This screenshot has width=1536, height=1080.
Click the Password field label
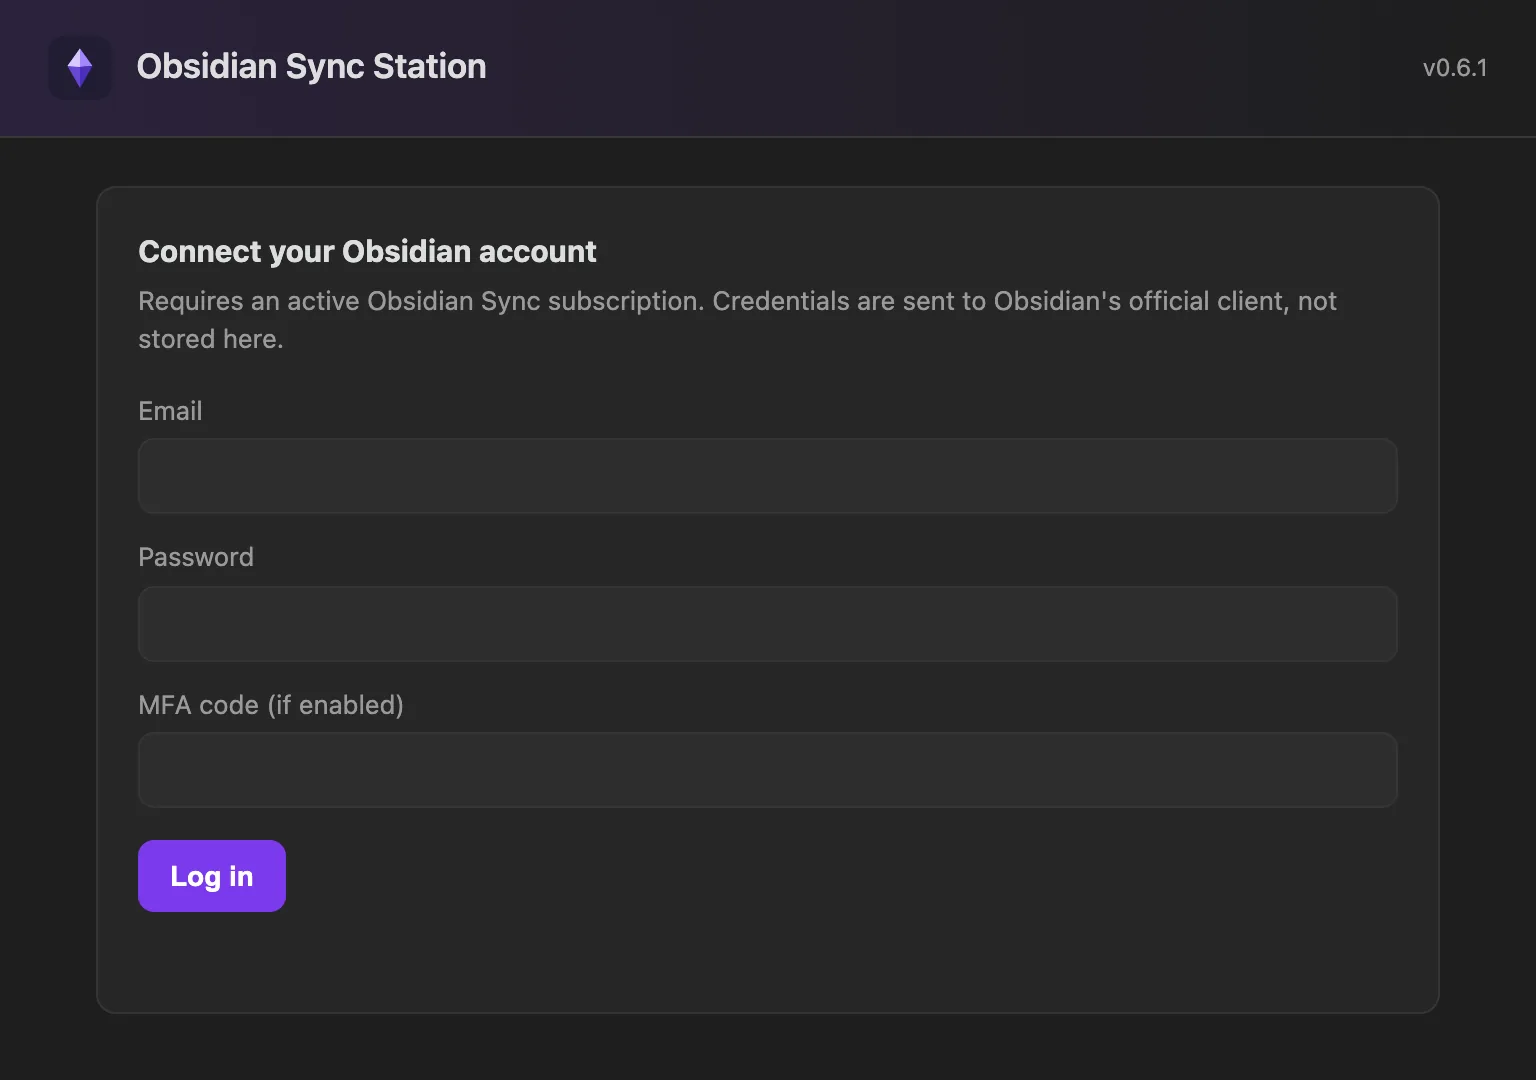[196, 557]
